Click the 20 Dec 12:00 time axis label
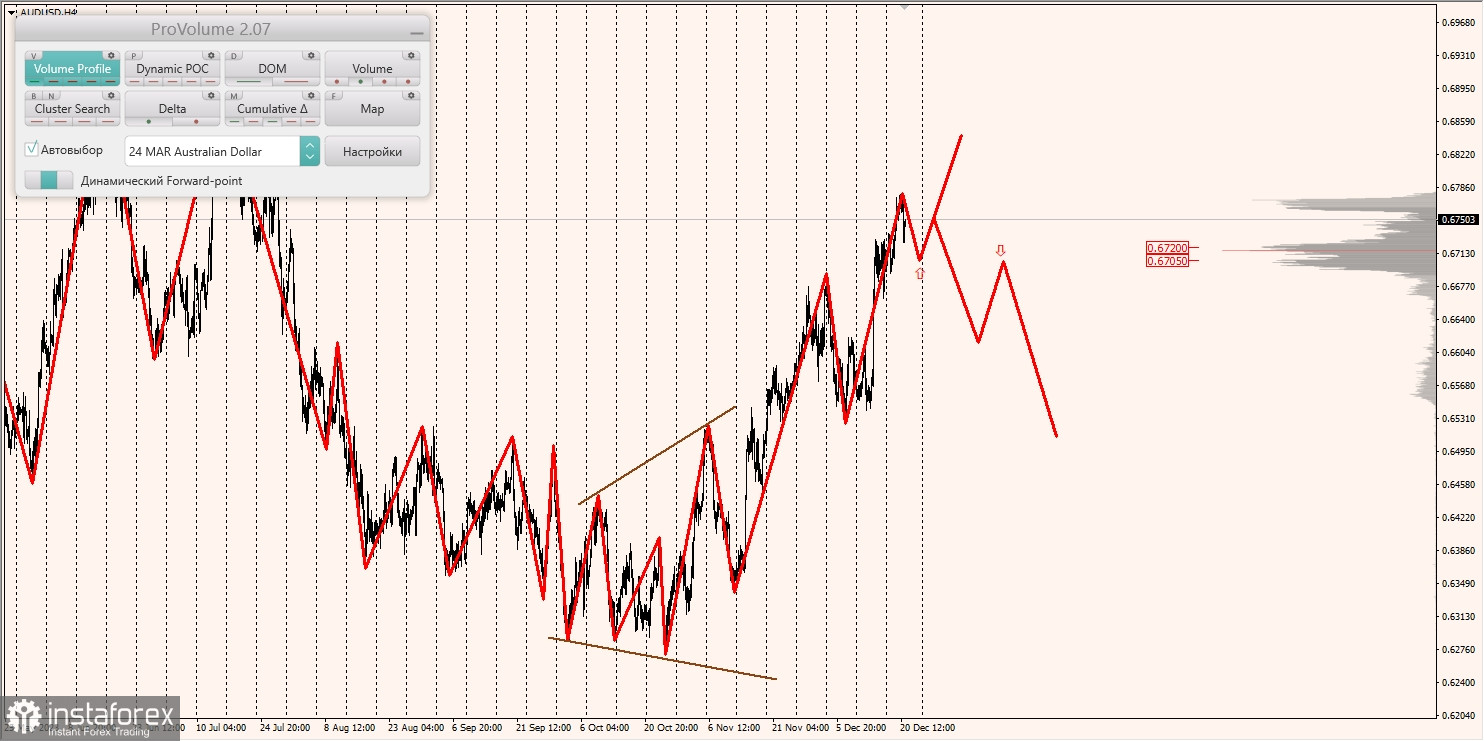Viewport: 1484px width, 741px height. point(928,728)
